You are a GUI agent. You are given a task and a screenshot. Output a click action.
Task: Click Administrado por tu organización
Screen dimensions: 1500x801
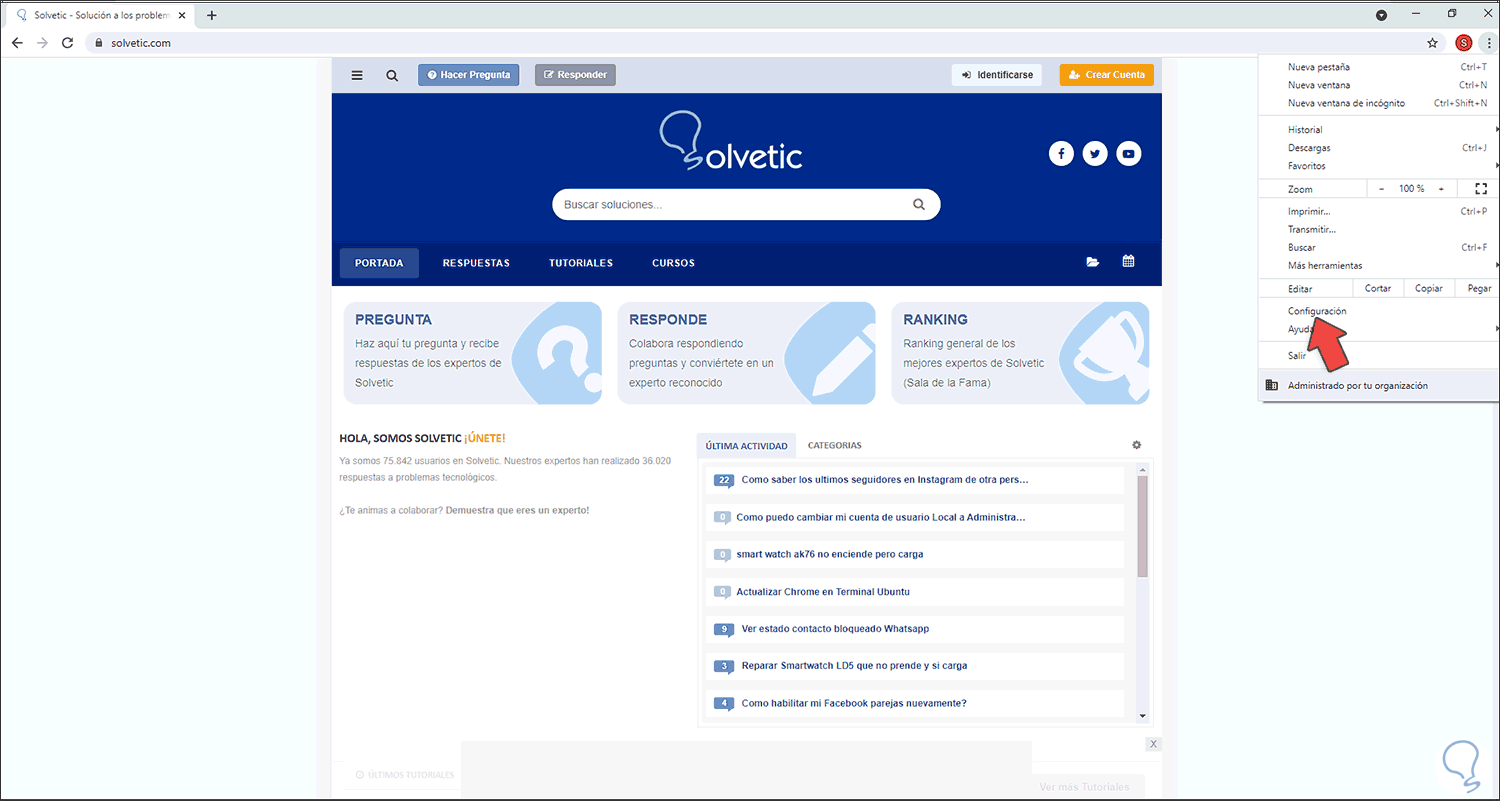point(1379,385)
